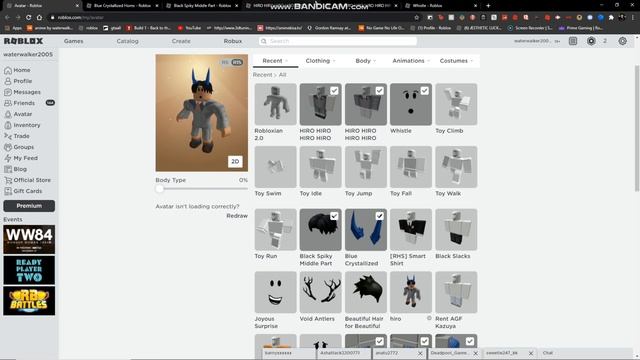The height and width of the screenshot is (360, 640).
Task: Open the YouTube bookmark
Action: (189, 28)
